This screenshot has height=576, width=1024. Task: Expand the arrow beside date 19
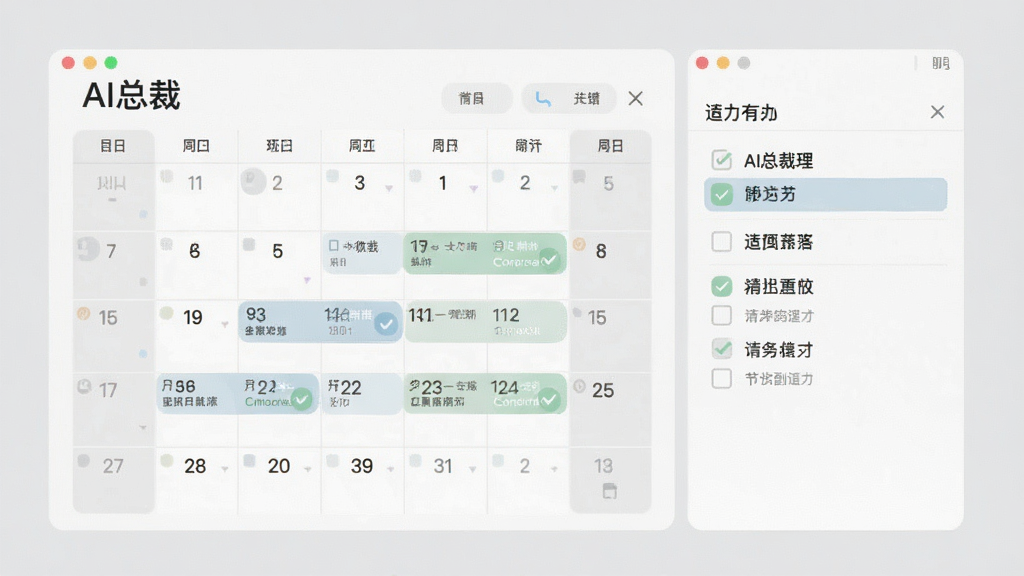[225, 325]
